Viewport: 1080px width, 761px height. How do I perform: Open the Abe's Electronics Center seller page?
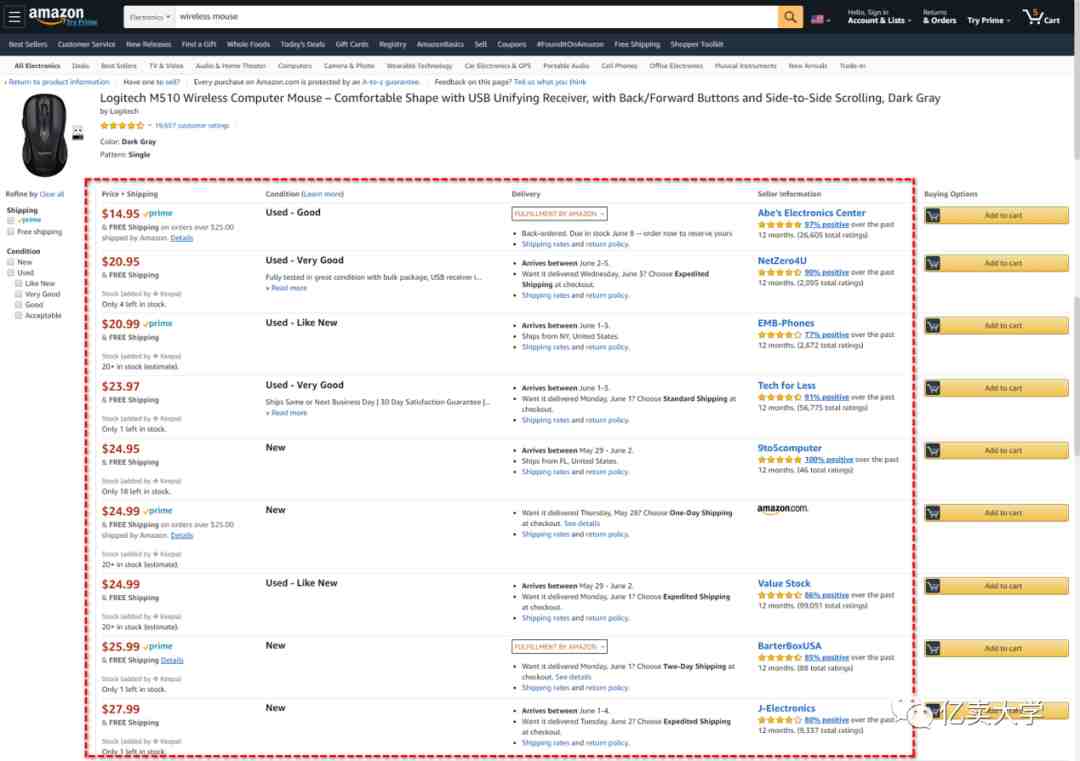click(811, 213)
